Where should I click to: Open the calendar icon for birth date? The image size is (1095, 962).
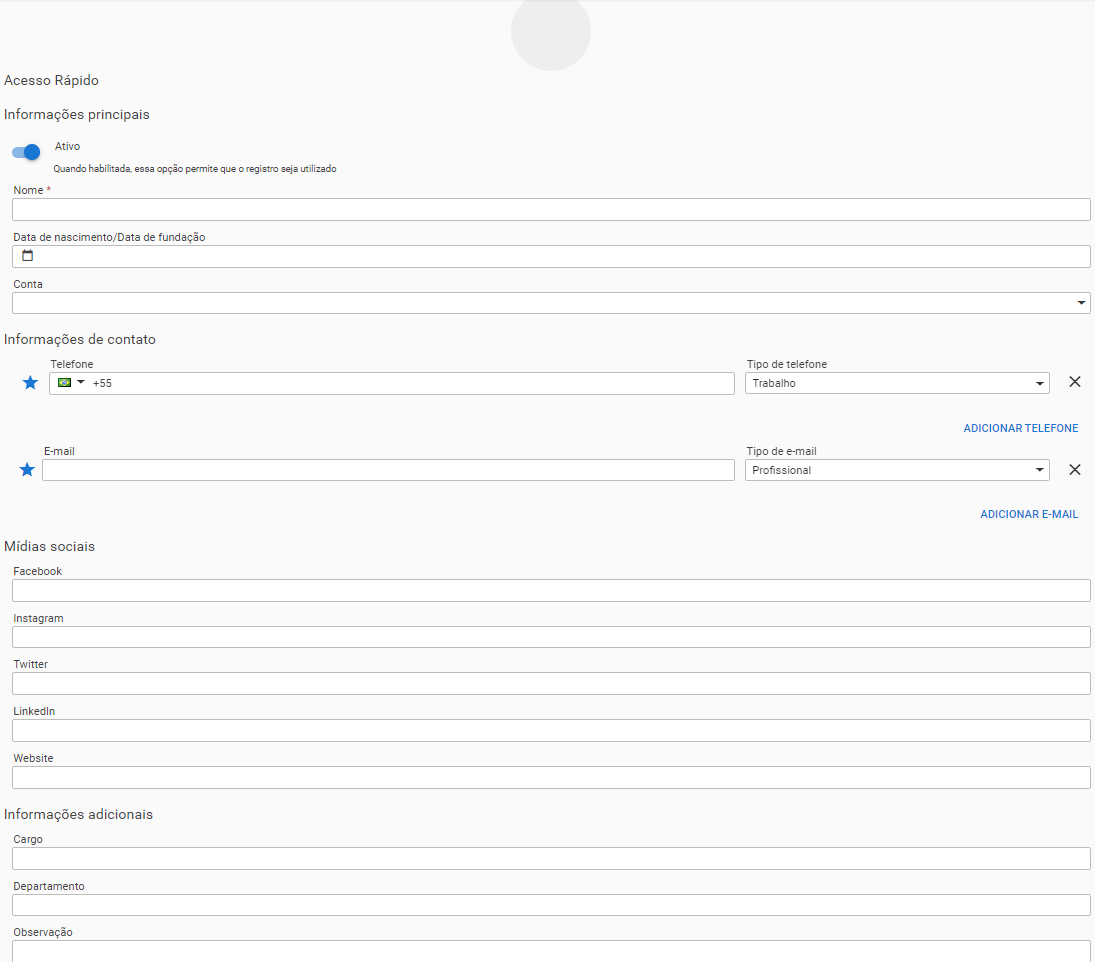point(27,256)
